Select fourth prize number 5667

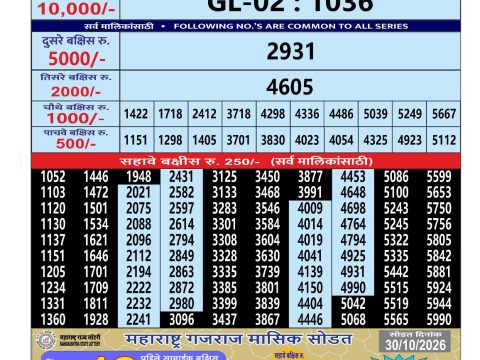[x=444, y=114]
